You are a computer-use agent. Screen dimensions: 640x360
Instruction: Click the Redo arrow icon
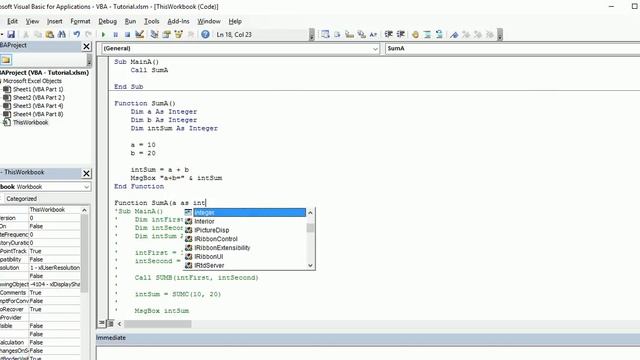(88, 35)
